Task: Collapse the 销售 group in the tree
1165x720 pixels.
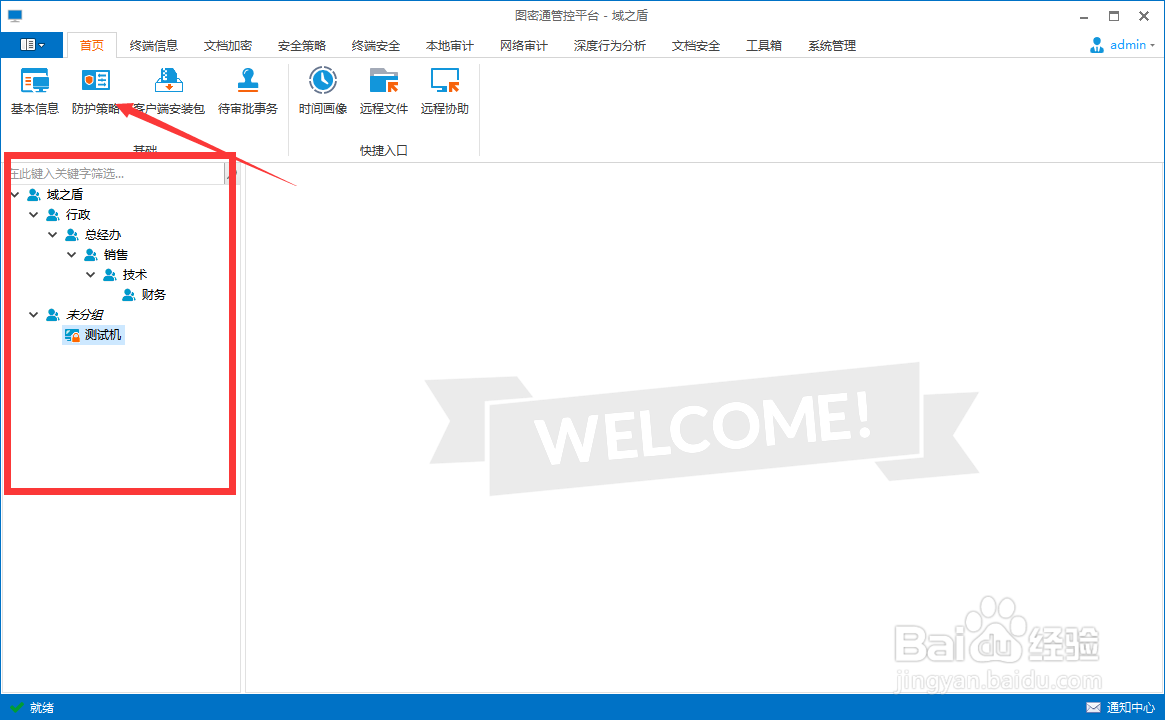Action: 71,254
